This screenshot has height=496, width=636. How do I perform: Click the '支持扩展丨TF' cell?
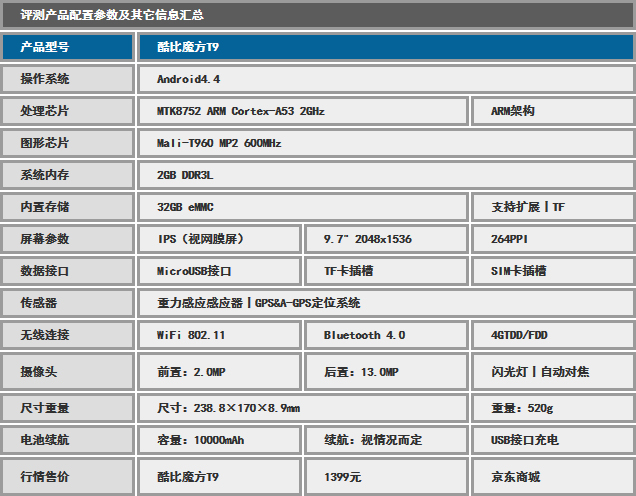click(x=553, y=207)
